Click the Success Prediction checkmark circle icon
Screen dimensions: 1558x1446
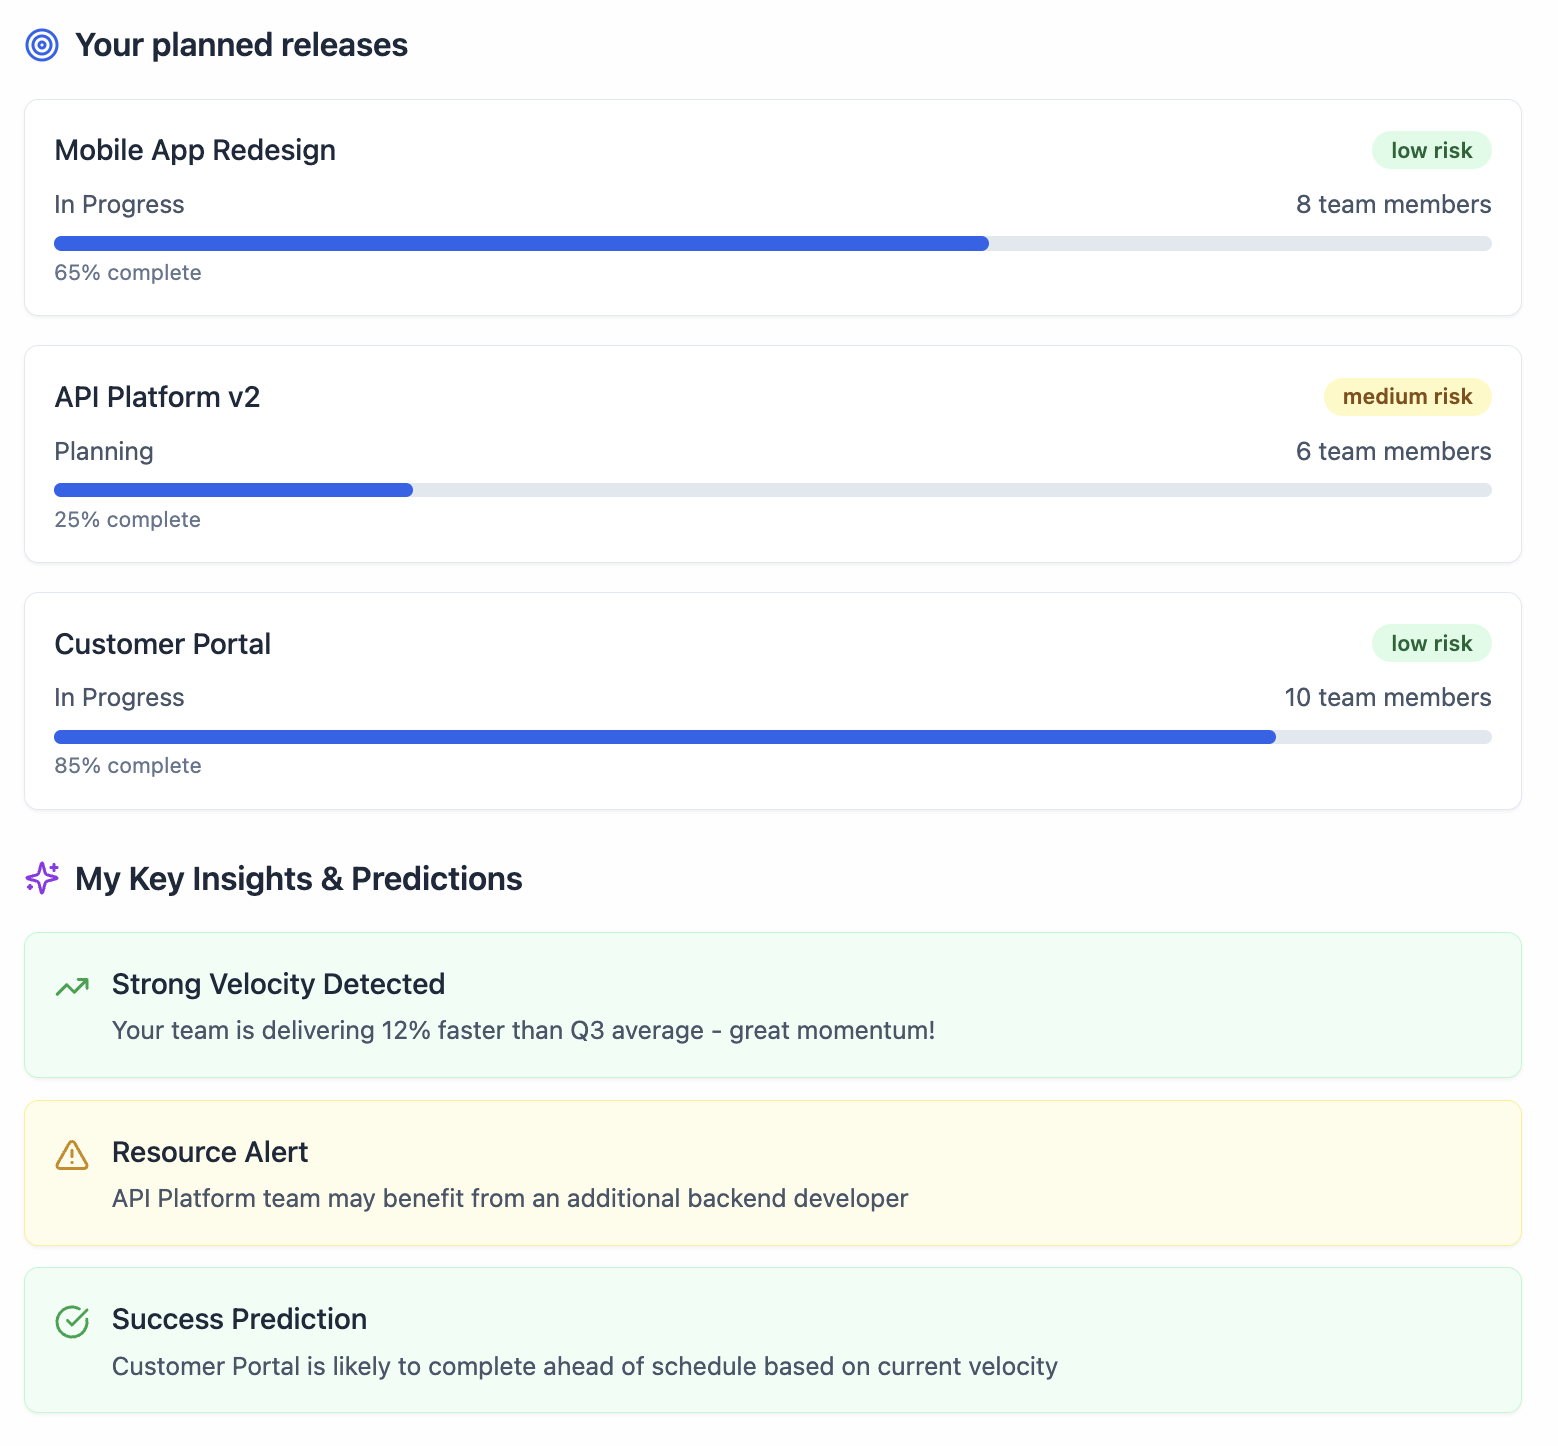tap(72, 1322)
